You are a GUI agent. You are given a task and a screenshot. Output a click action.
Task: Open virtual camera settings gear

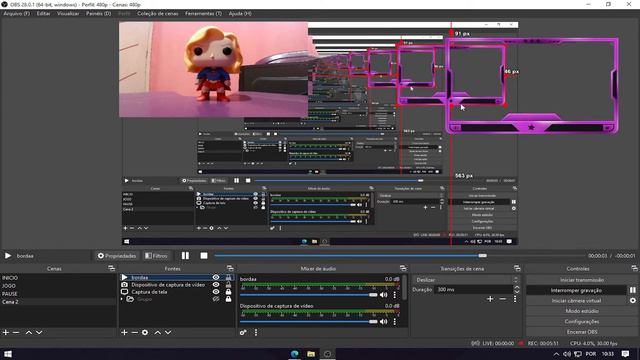pos(633,300)
